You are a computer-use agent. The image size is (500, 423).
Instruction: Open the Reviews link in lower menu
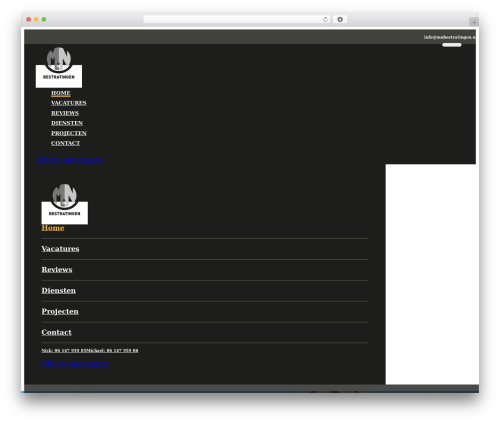[x=57, y=269]
